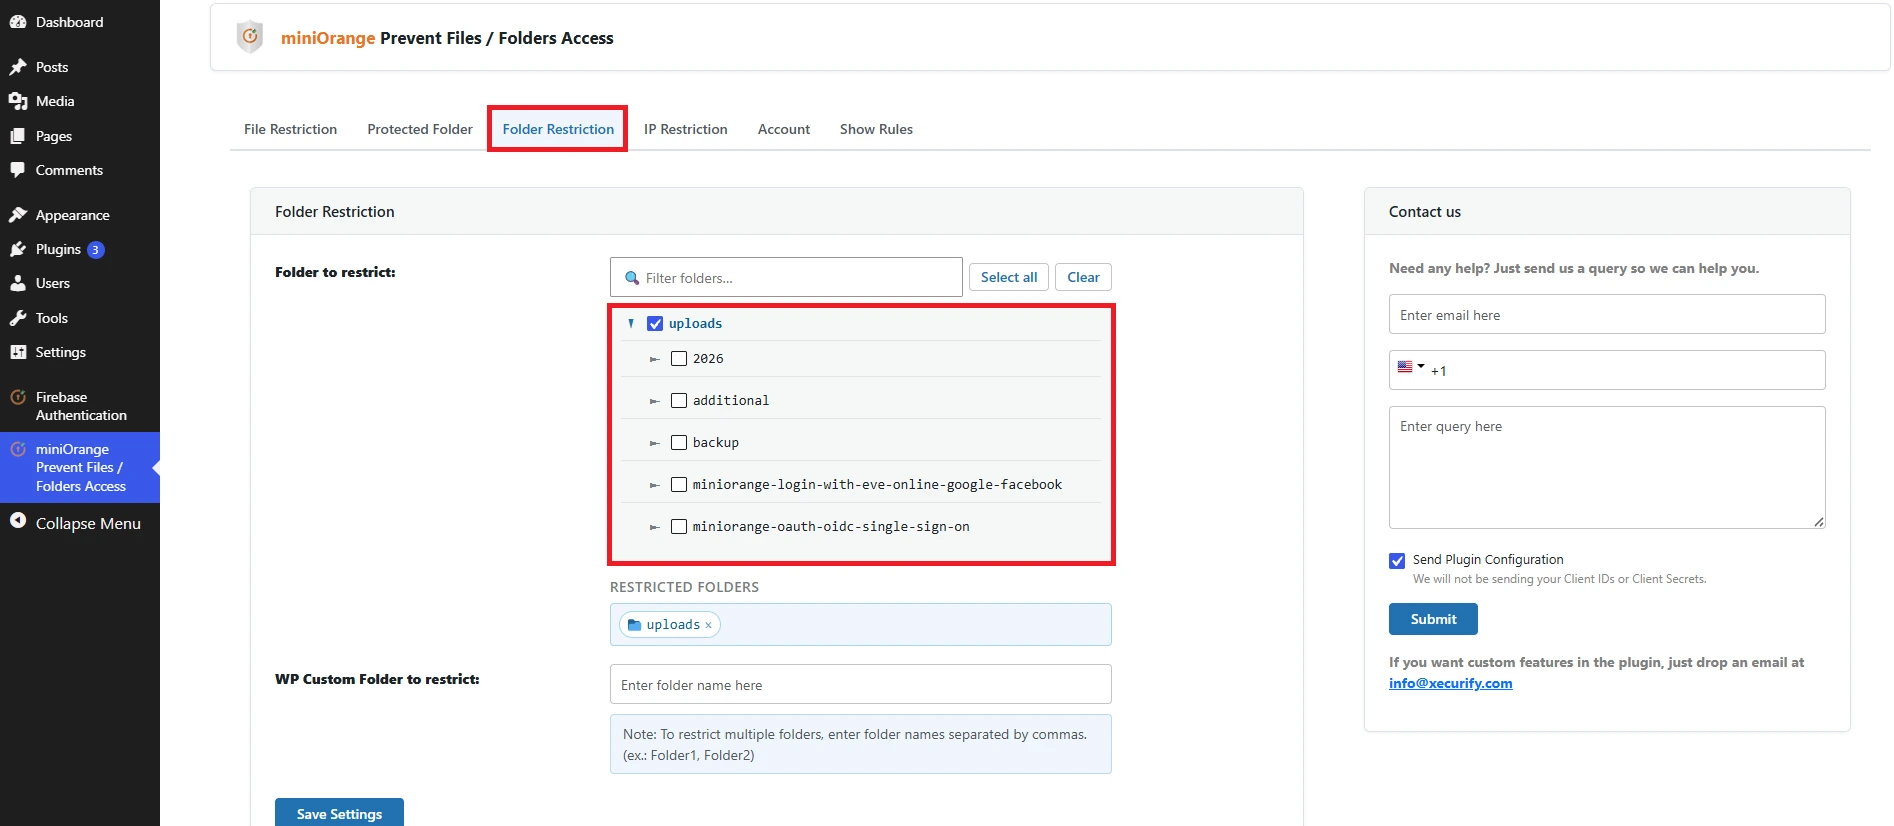This screenshot has height=826, width=1894.
Task: Click the Plugins update count badge
Action: click(96, 250)
